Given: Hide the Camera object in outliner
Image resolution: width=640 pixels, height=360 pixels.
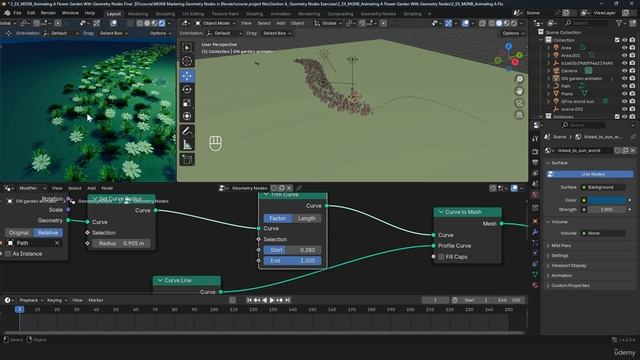Looking at the screenshot, I should pos(624,71).
